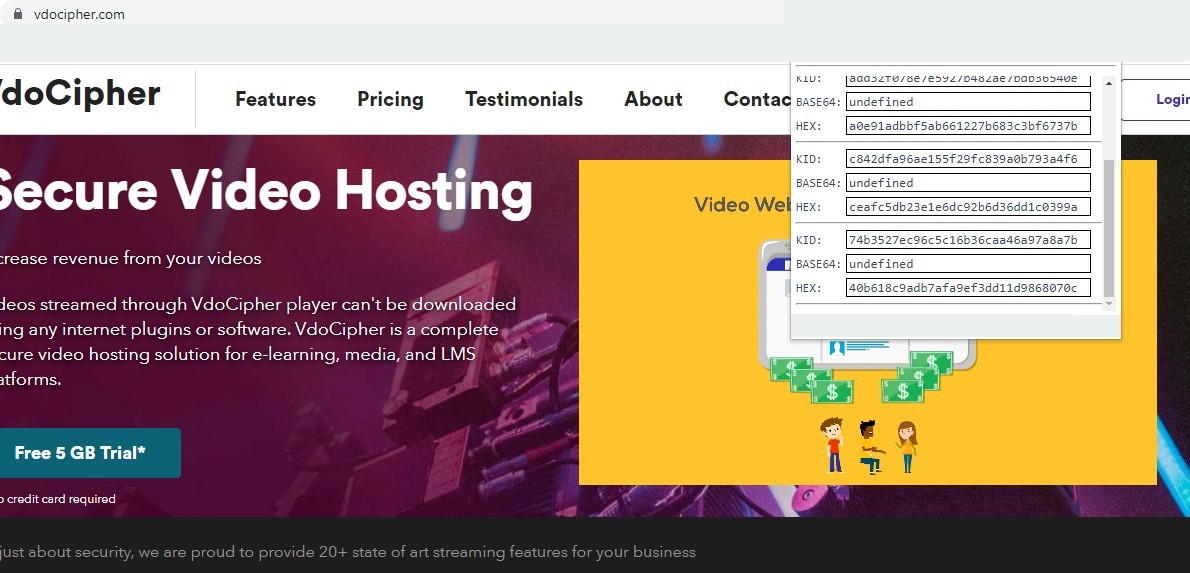Click the 'Secure Video Hosting' heading

pos(266,191)
